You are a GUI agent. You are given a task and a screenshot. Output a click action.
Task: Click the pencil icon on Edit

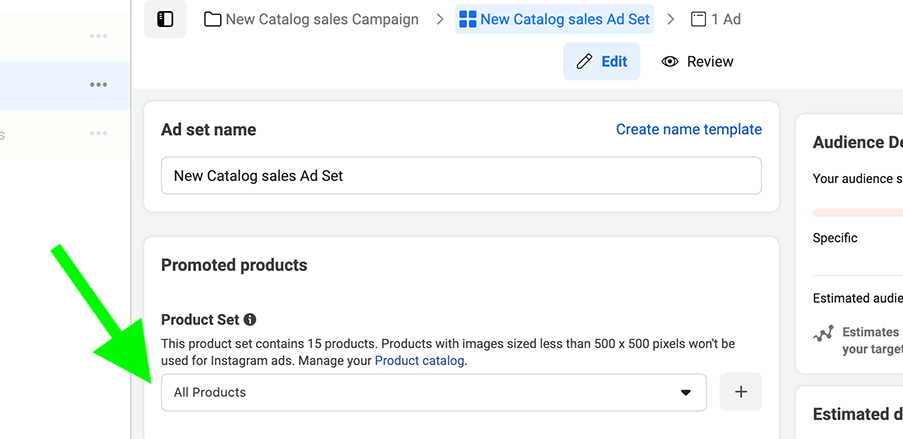click(x=584, y=61)
